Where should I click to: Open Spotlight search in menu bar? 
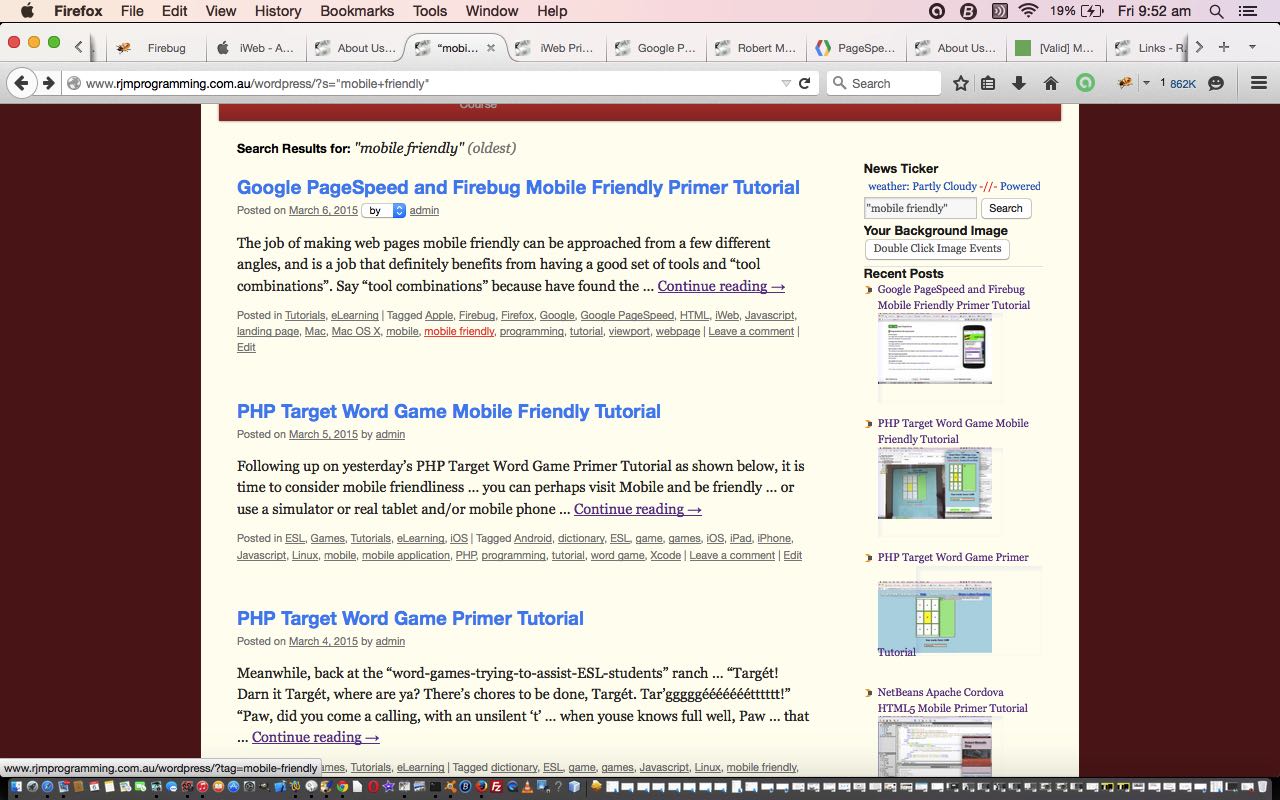click(1216, 11)
